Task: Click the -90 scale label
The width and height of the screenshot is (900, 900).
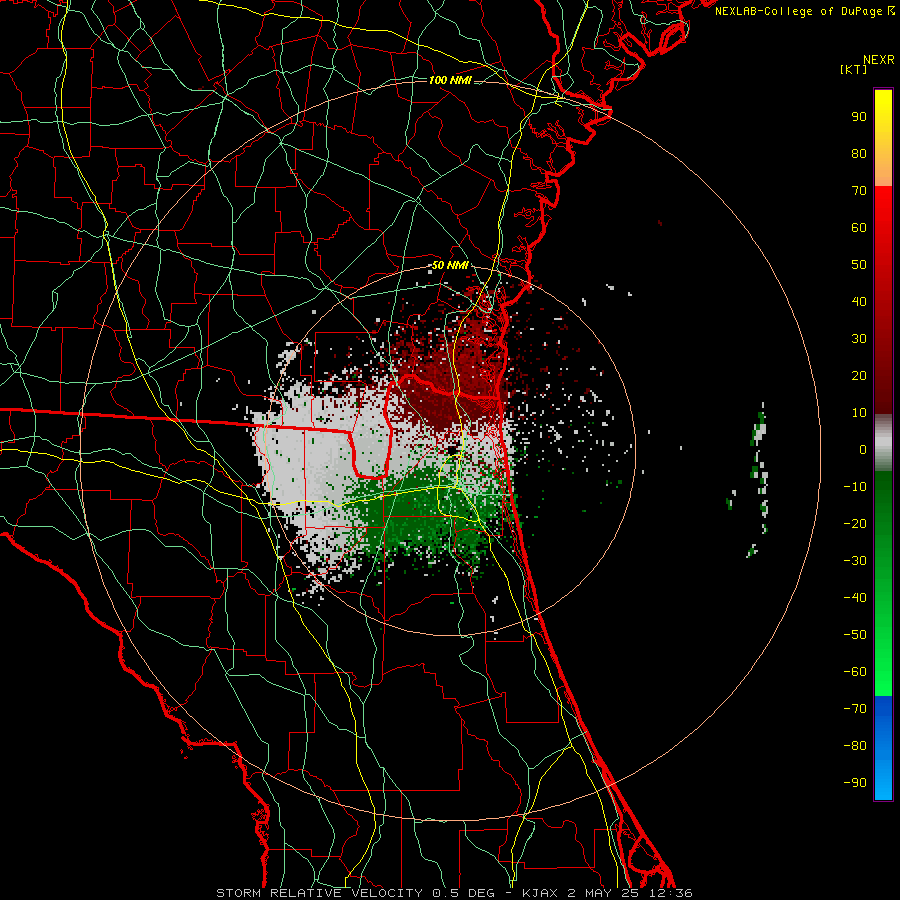Action: [x=855, y=783]
